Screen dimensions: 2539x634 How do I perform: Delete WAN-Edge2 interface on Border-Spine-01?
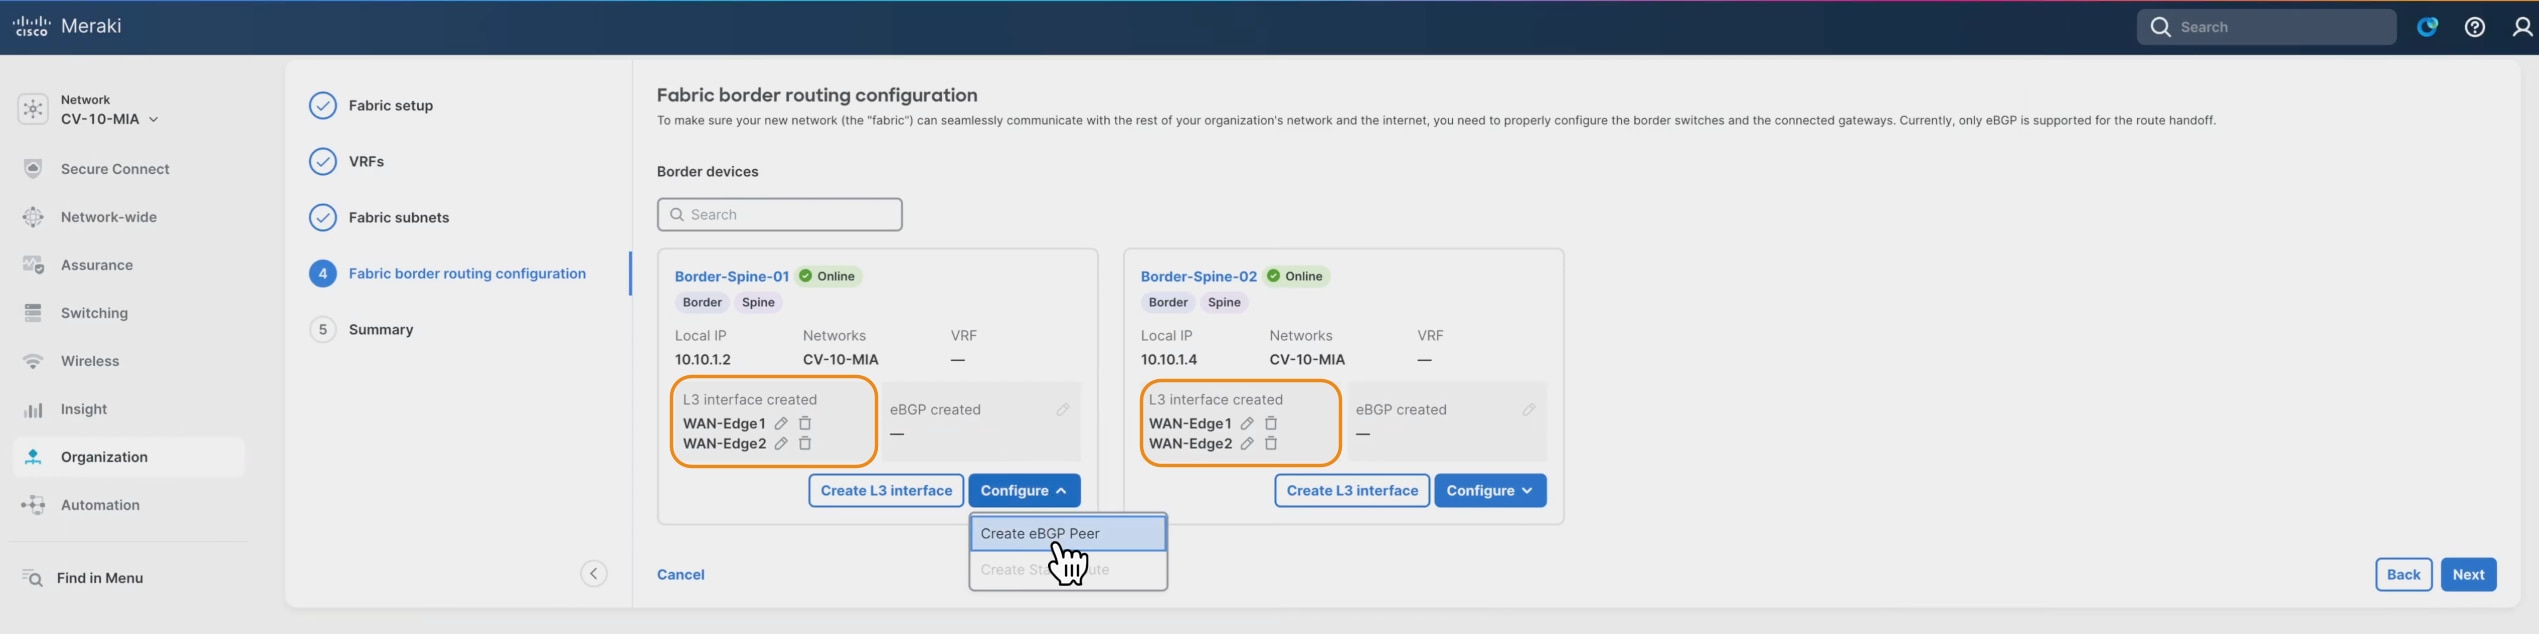805,443
